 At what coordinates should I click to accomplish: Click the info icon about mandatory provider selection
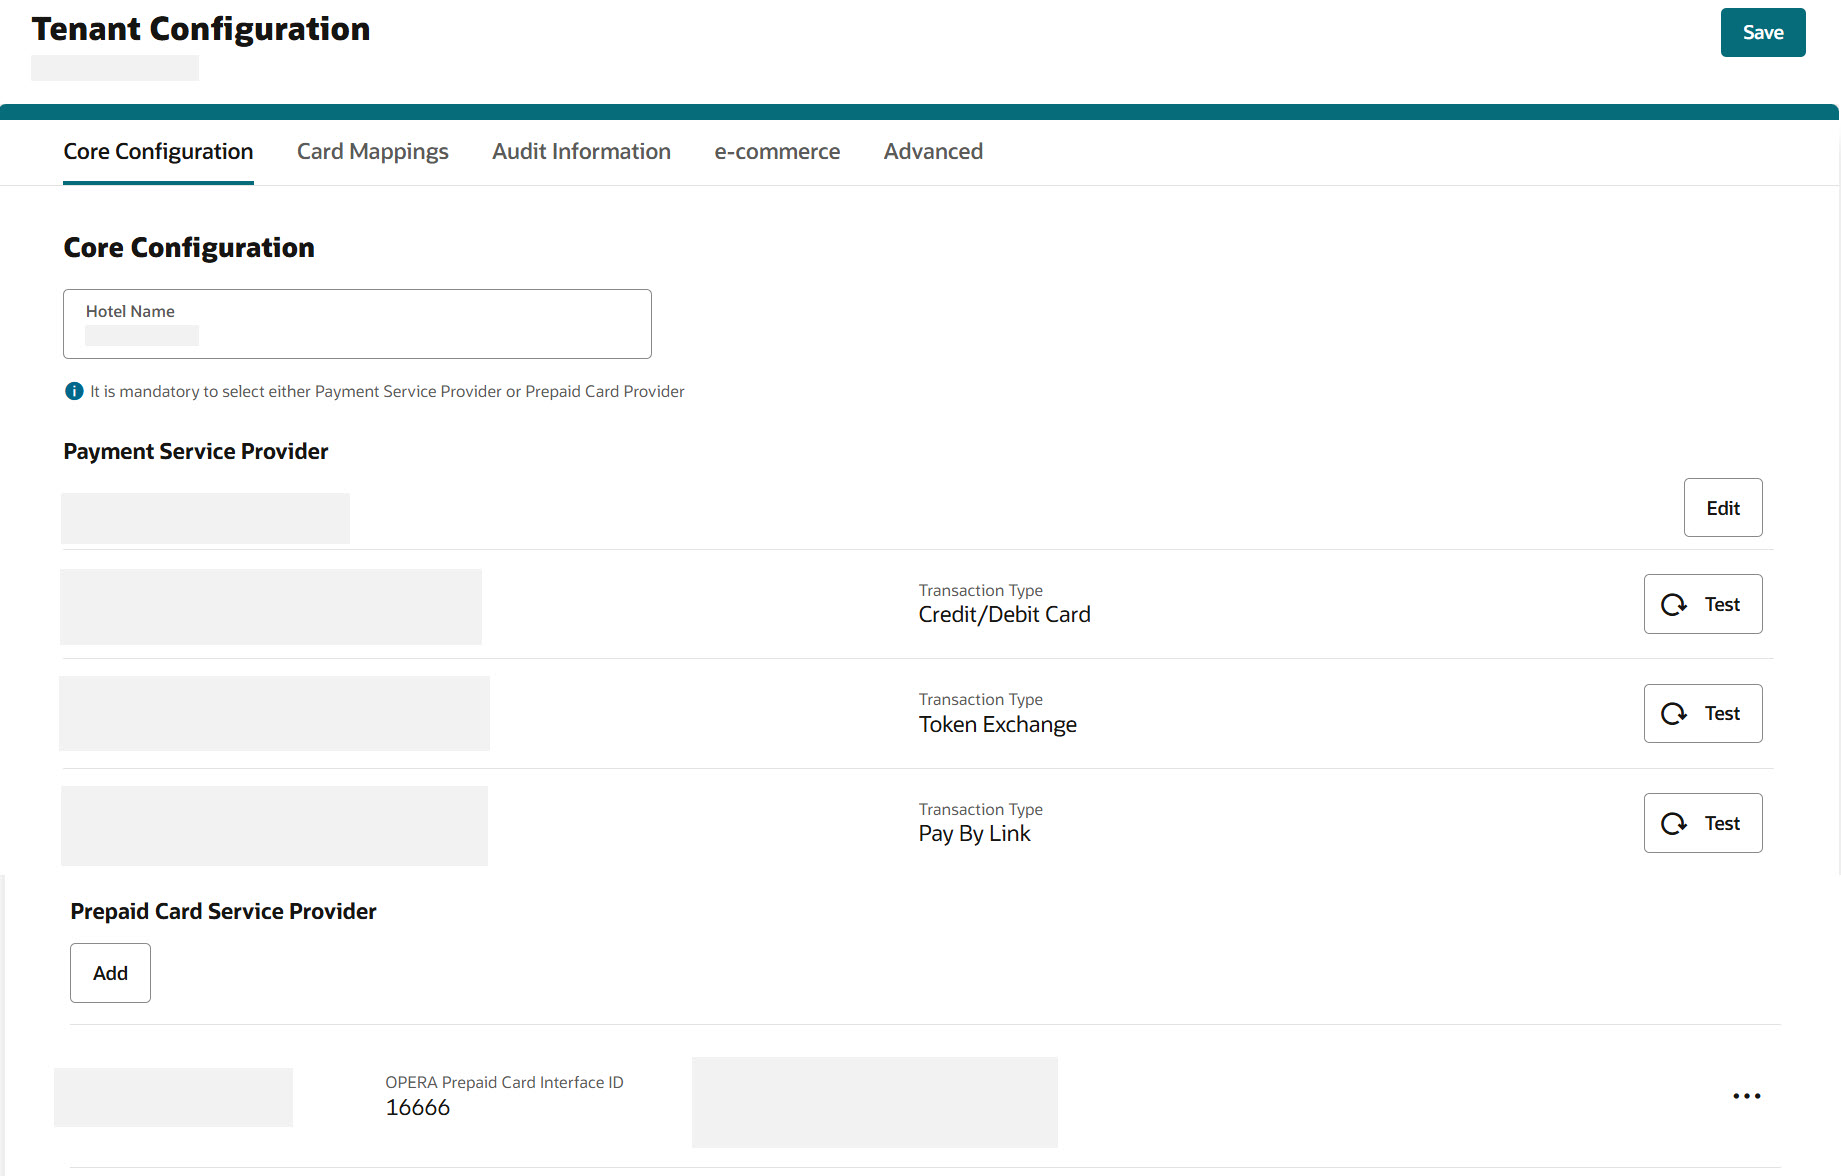pos(74,390)
